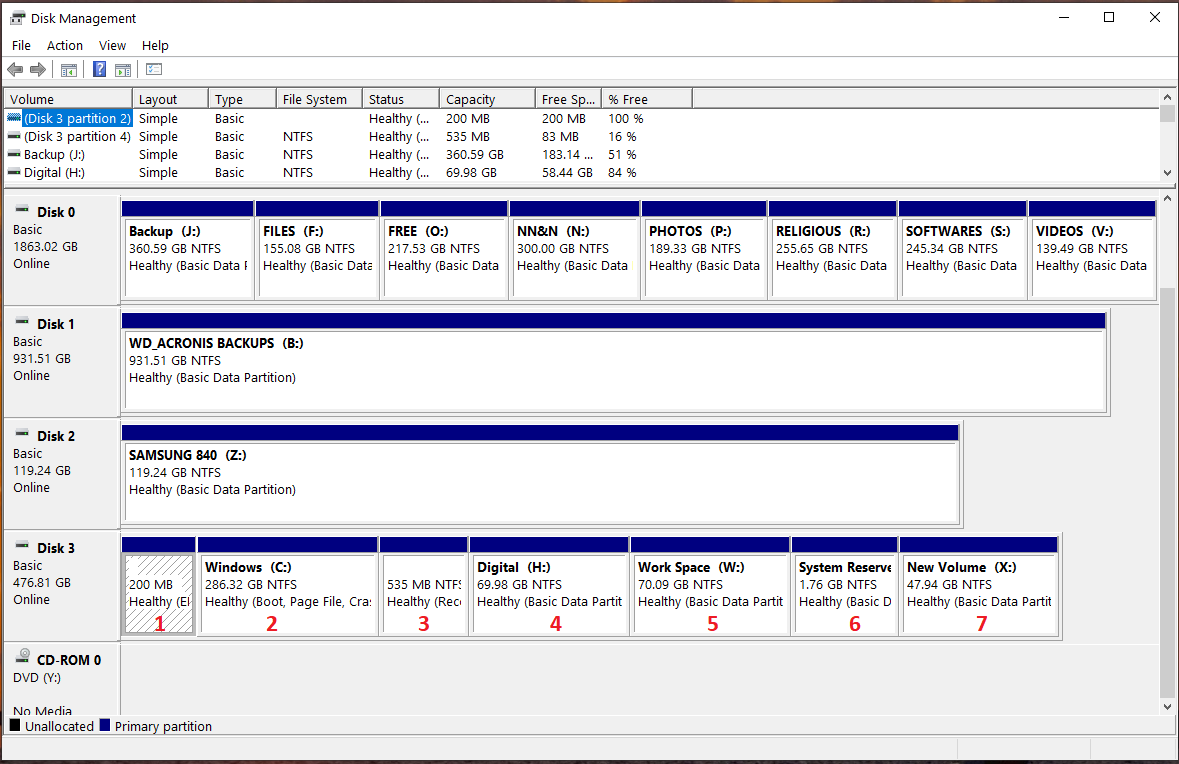Screen dimensions: 1179x764
Task: Open the Action menu
Action: tap(65, 46)
